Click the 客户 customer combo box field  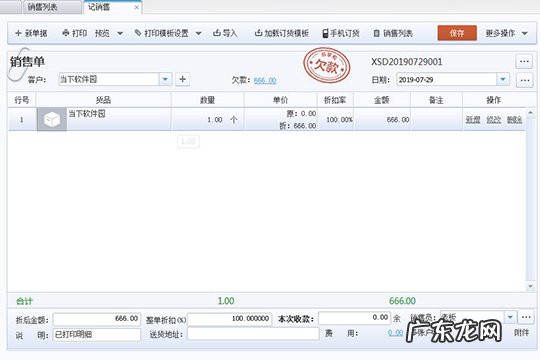pos(109,80)
